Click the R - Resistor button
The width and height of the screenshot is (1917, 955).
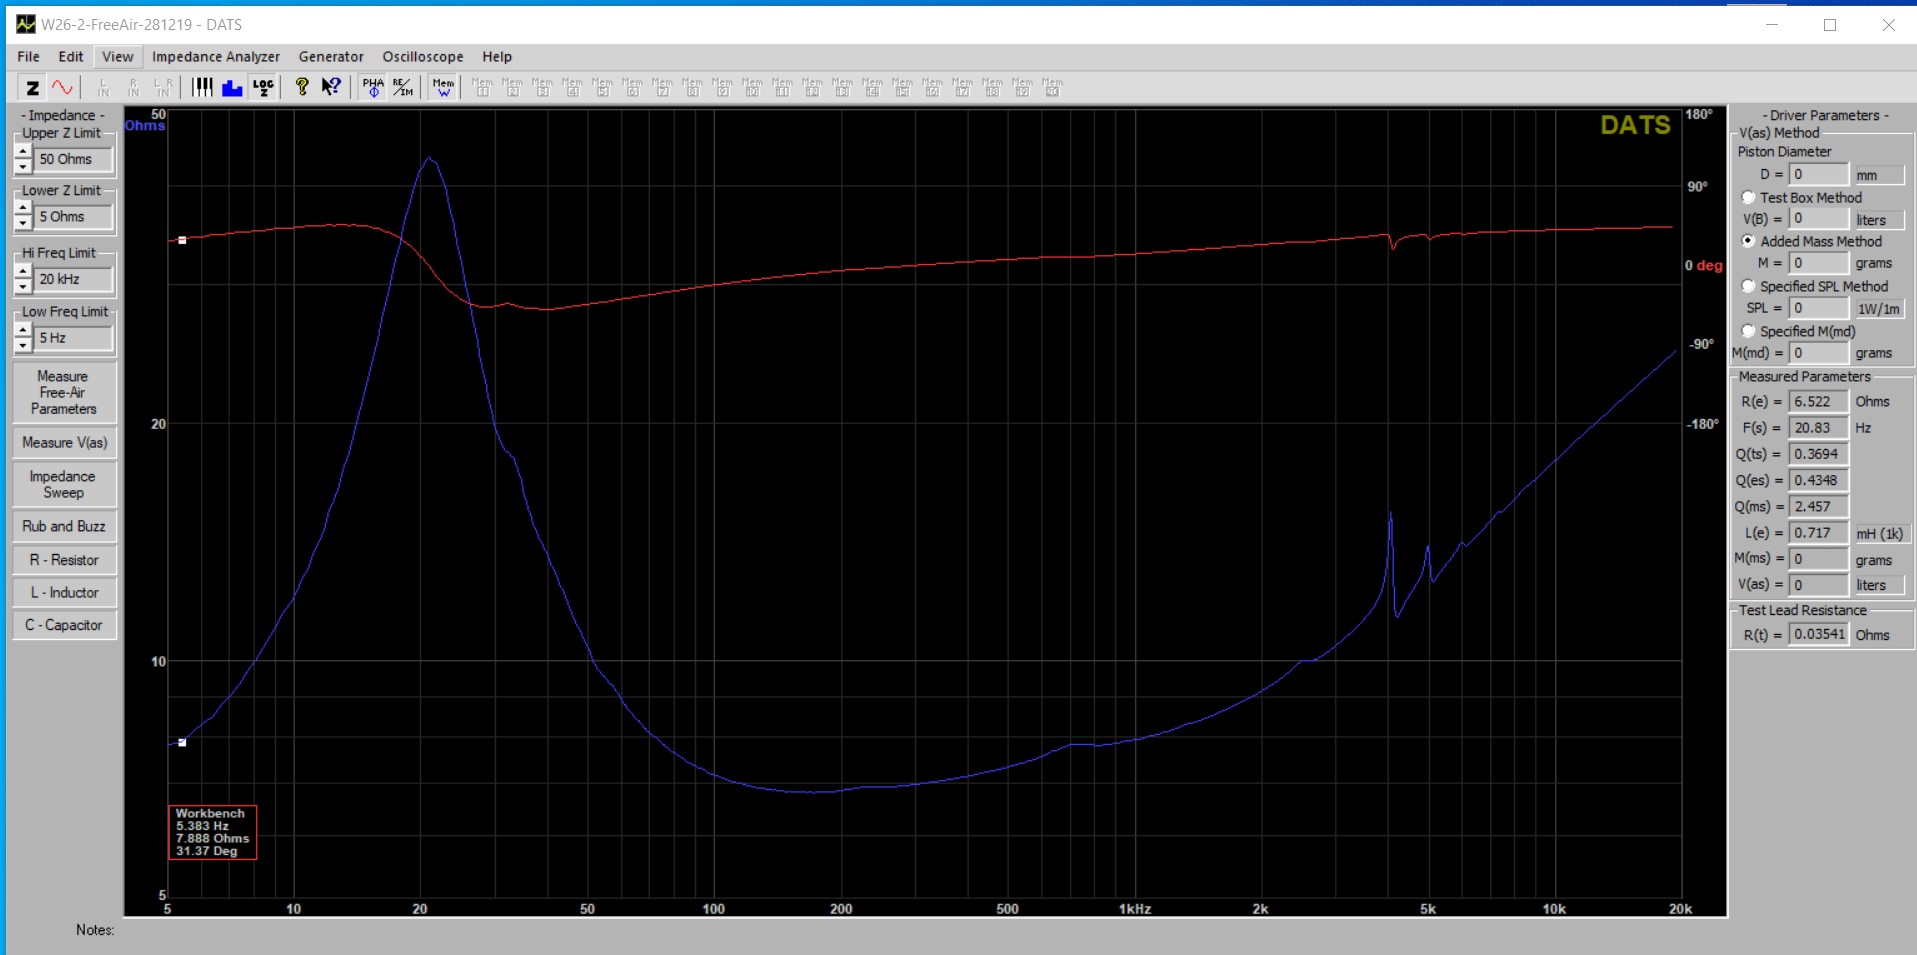point(64,560)
